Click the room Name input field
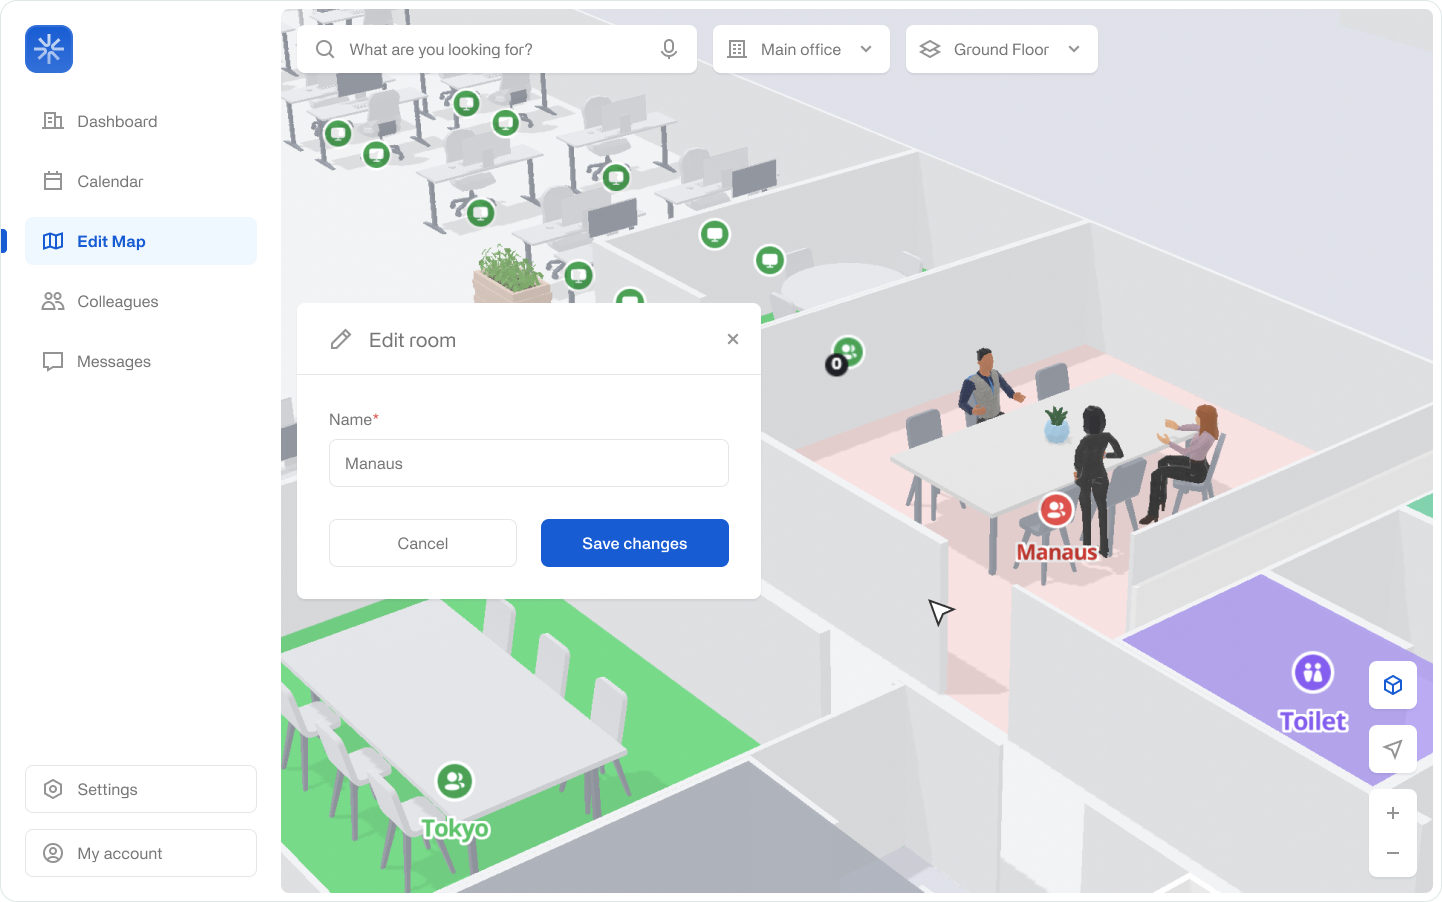Viewport: 1442px width, 902px height. pos(529,463)
